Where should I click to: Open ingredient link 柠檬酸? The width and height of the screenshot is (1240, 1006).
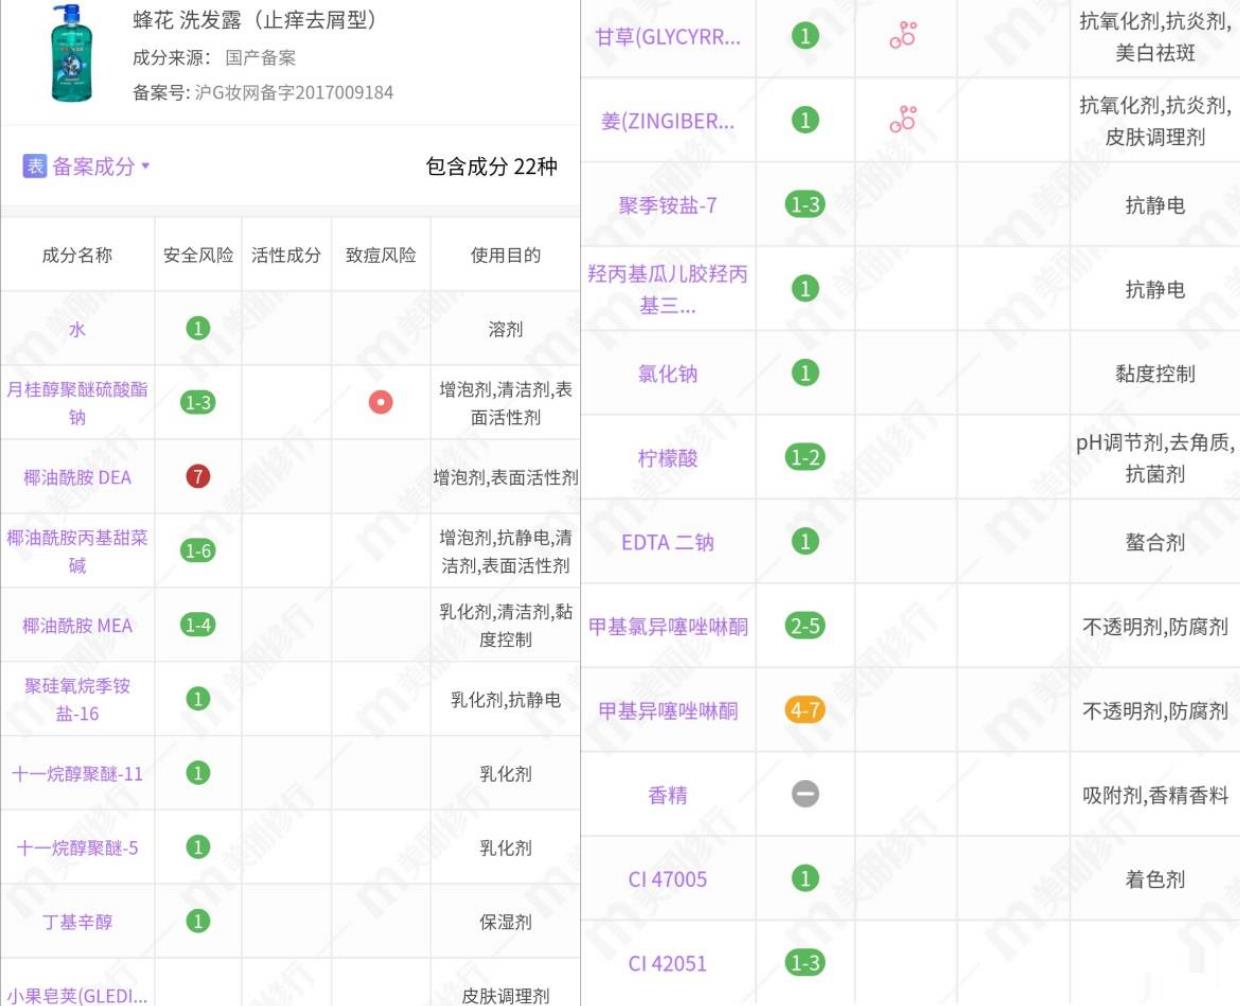668,458
